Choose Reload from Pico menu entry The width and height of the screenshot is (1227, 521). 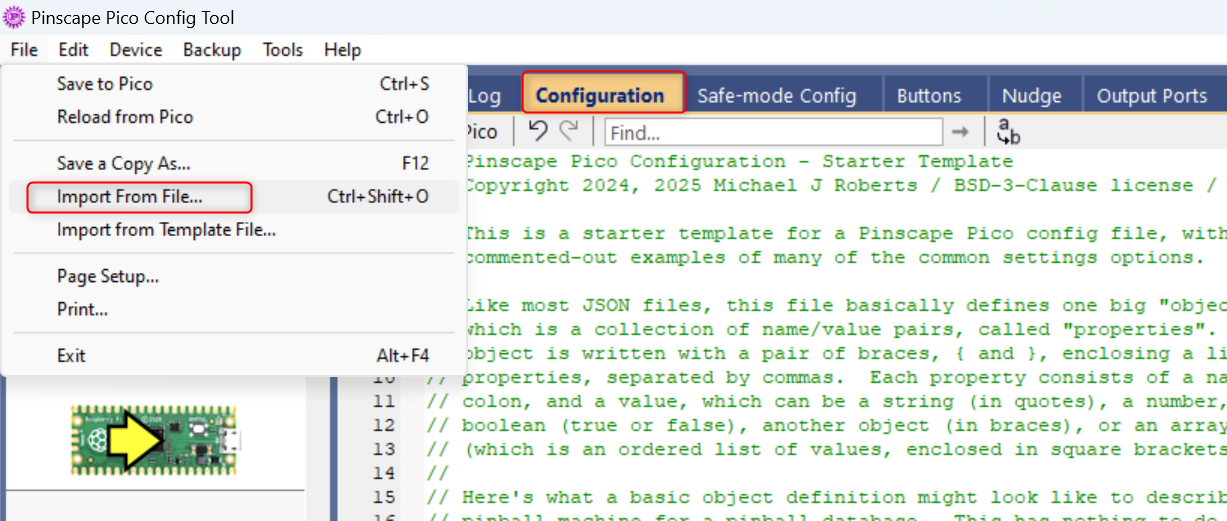(234, 117)
